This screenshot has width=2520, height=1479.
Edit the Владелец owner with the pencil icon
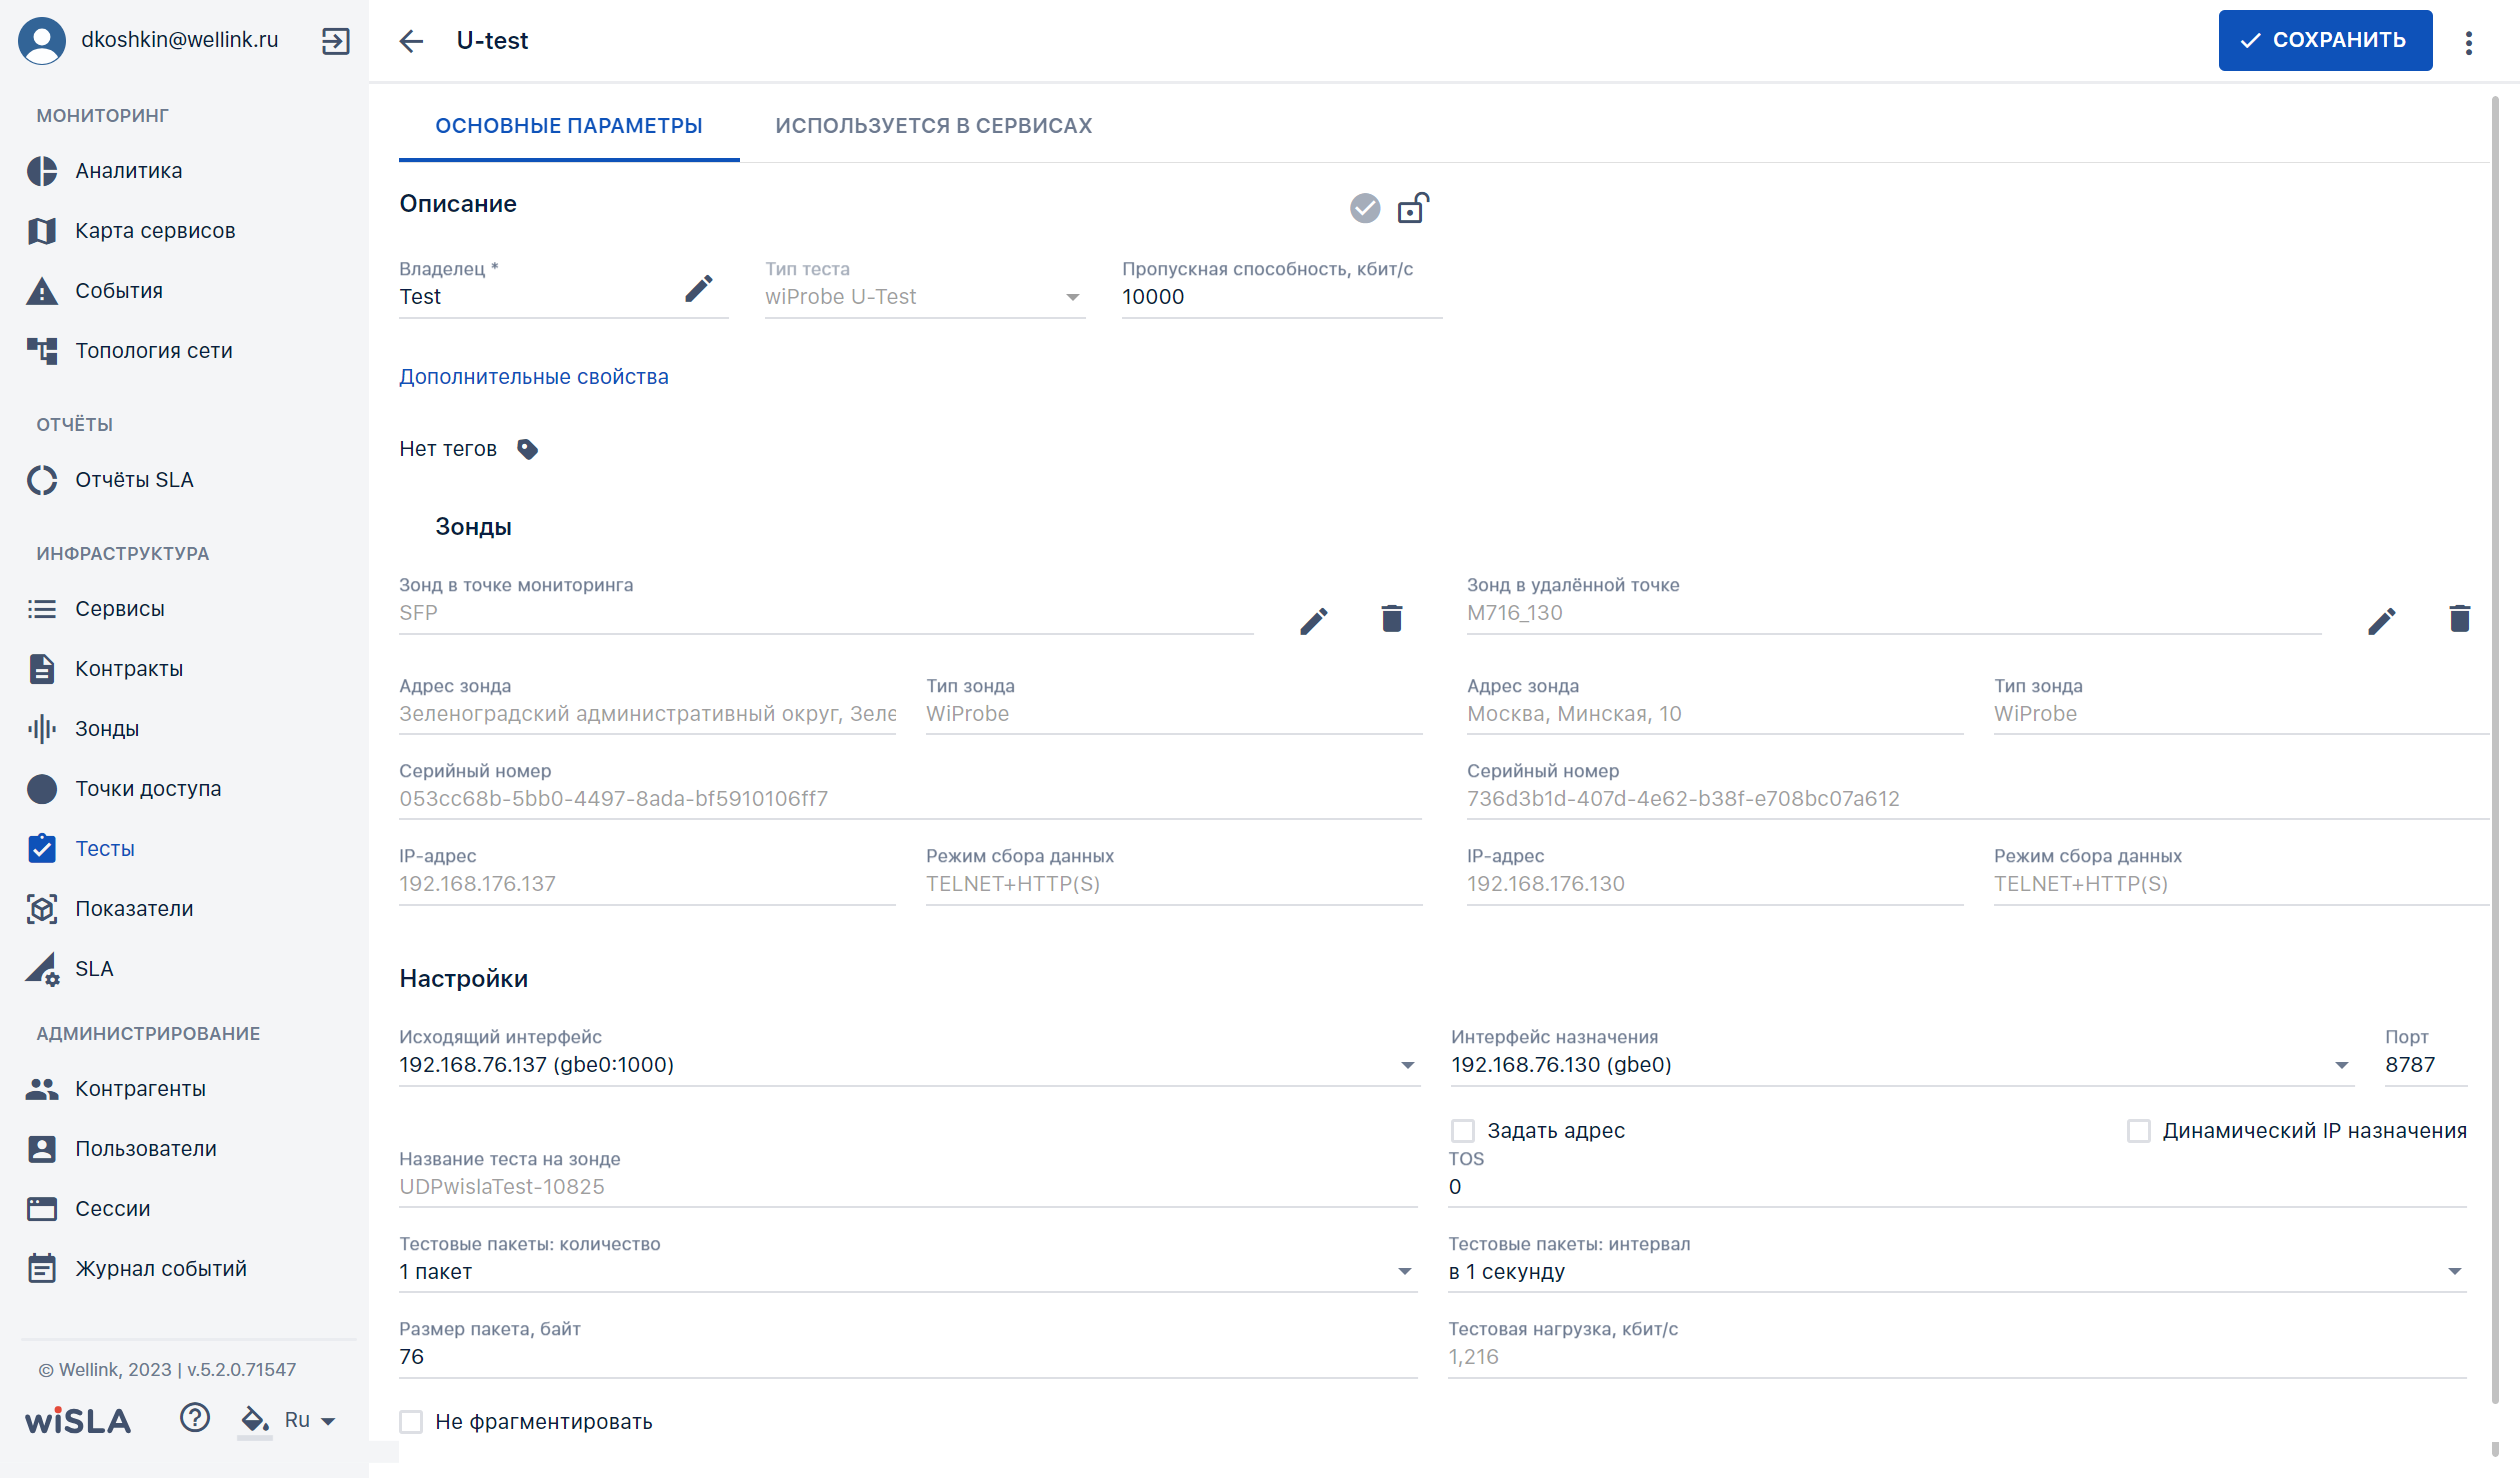coord(699,289)
